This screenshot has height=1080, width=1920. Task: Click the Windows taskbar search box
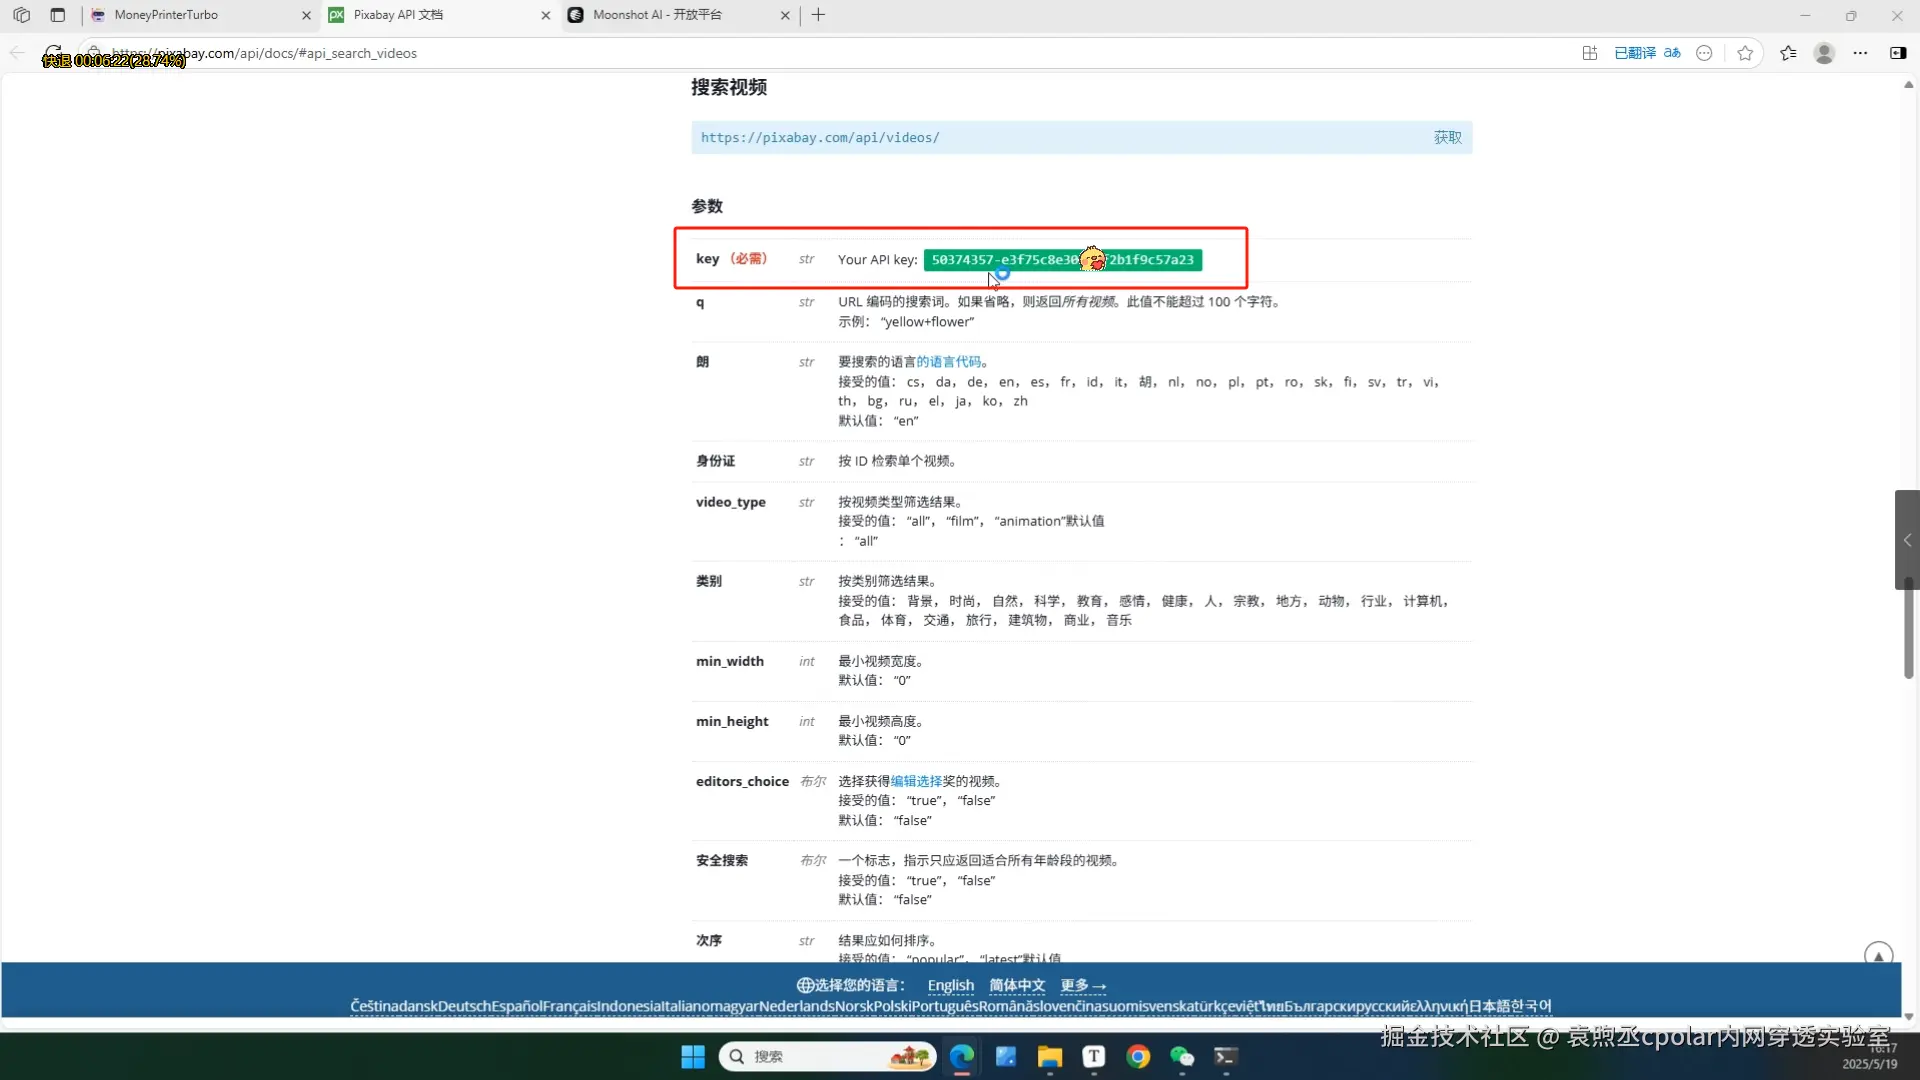(x=827, y=1057)
